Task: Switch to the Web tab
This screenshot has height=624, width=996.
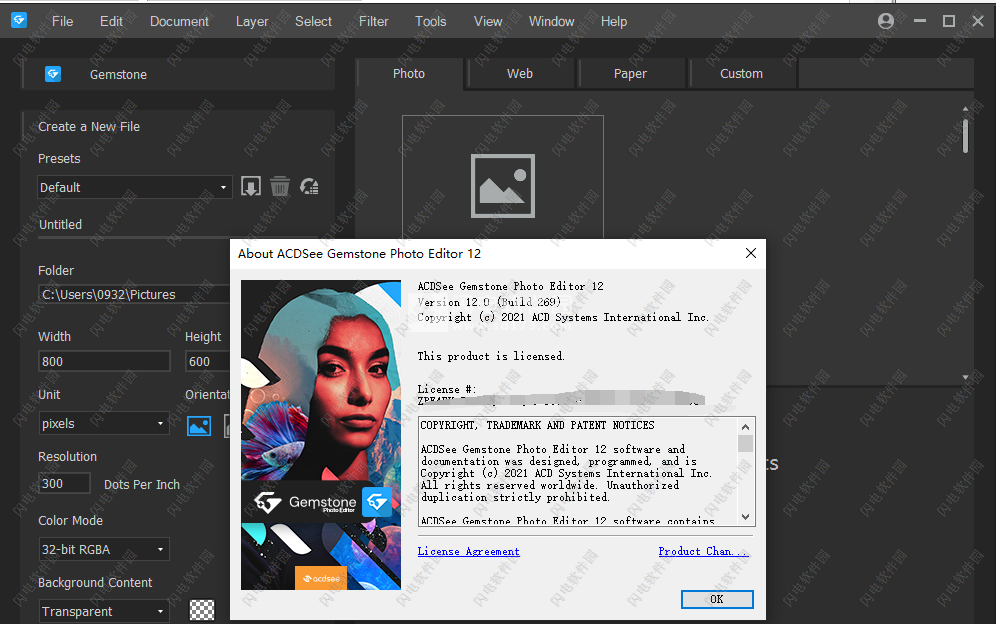Action: (520, 74)
